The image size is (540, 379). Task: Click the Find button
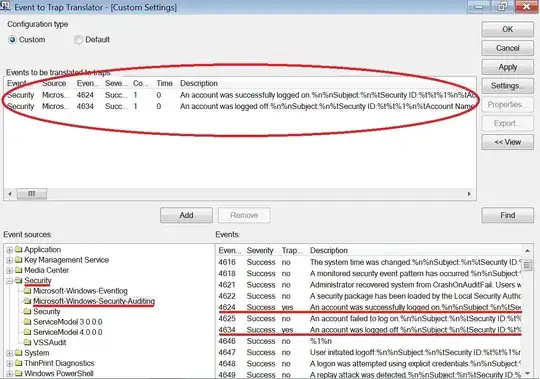pyautogui.click(x=508, y=215)
